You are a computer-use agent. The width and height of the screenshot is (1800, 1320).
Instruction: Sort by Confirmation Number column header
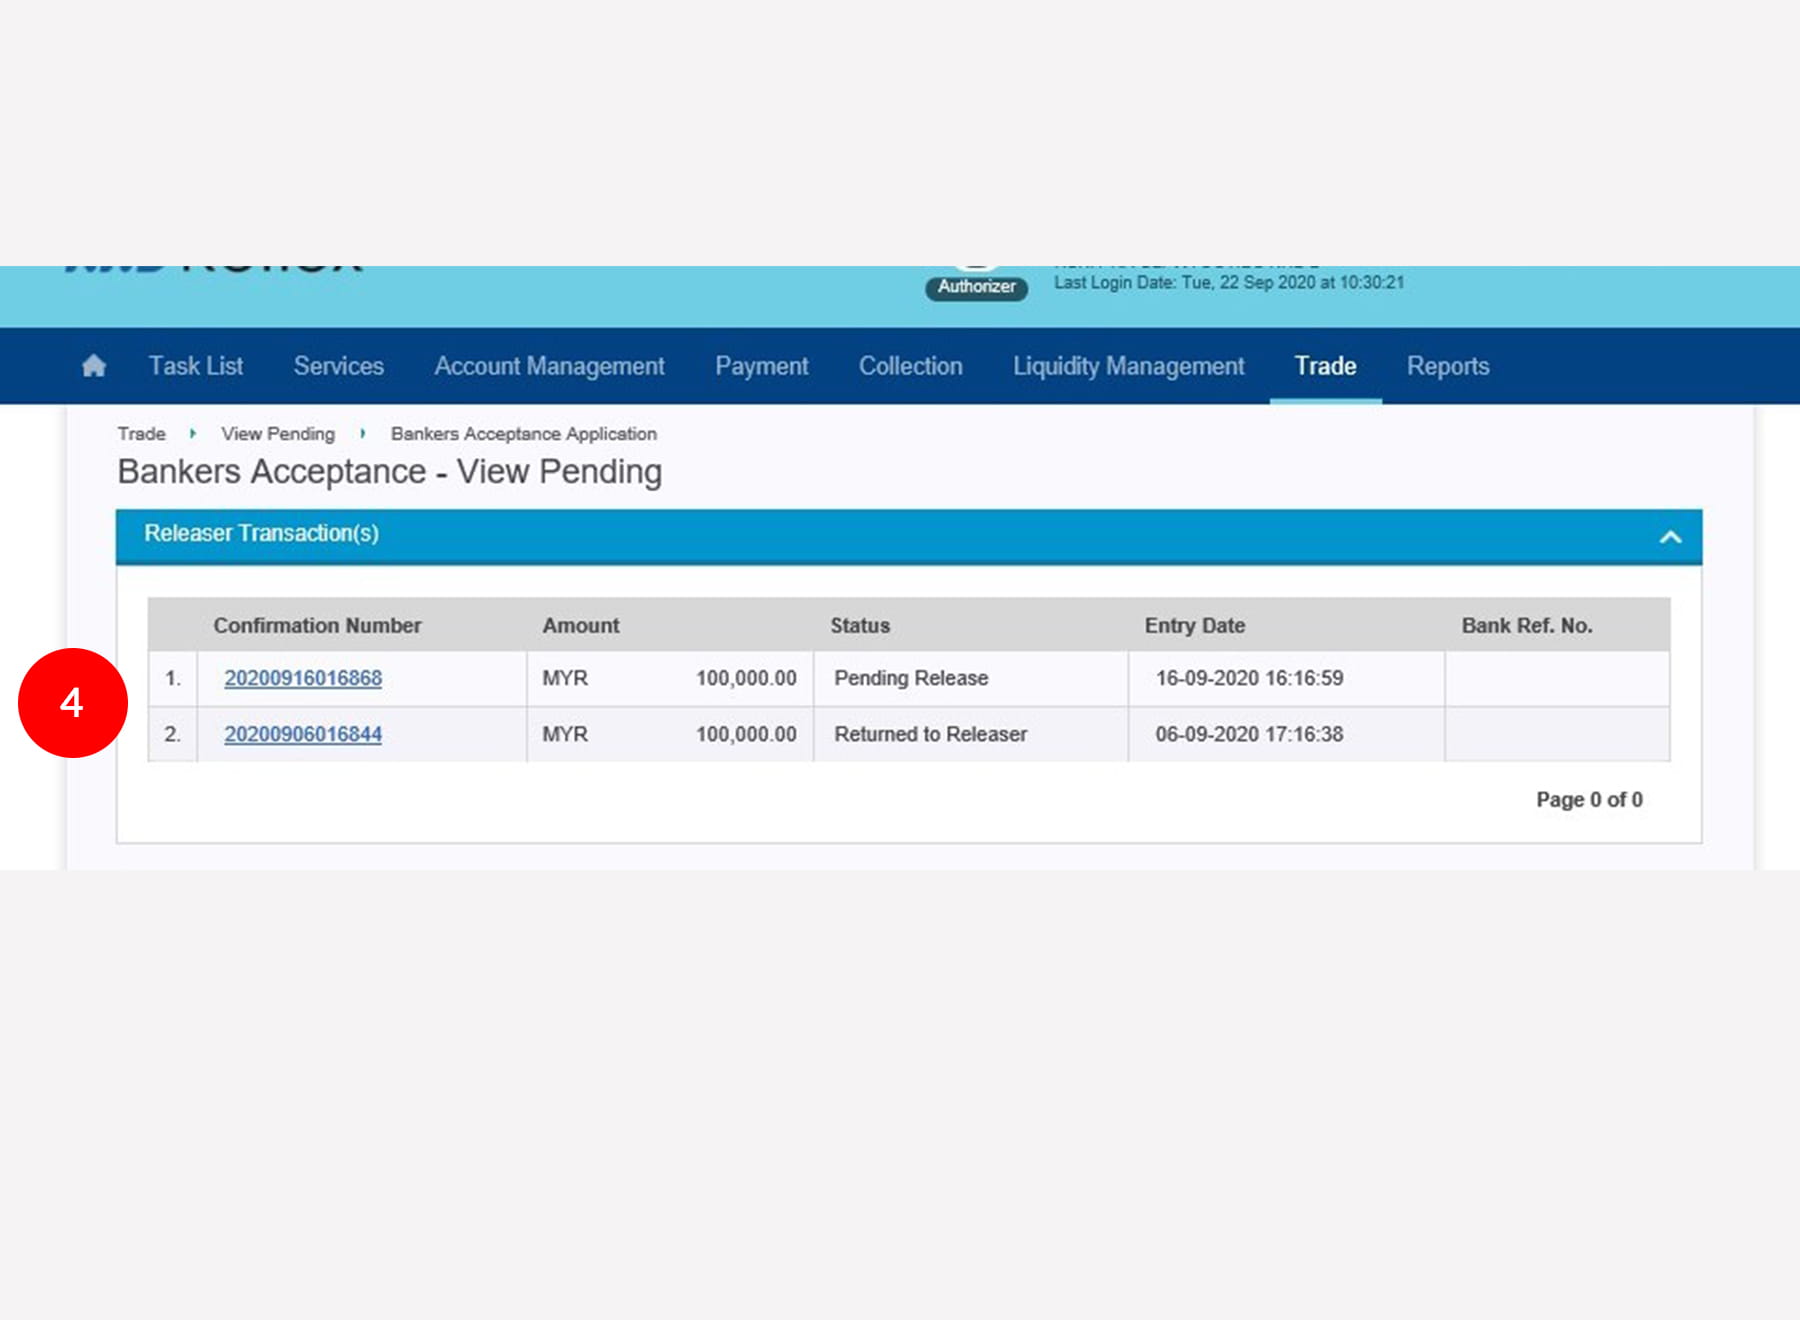(x=317, y=625)
